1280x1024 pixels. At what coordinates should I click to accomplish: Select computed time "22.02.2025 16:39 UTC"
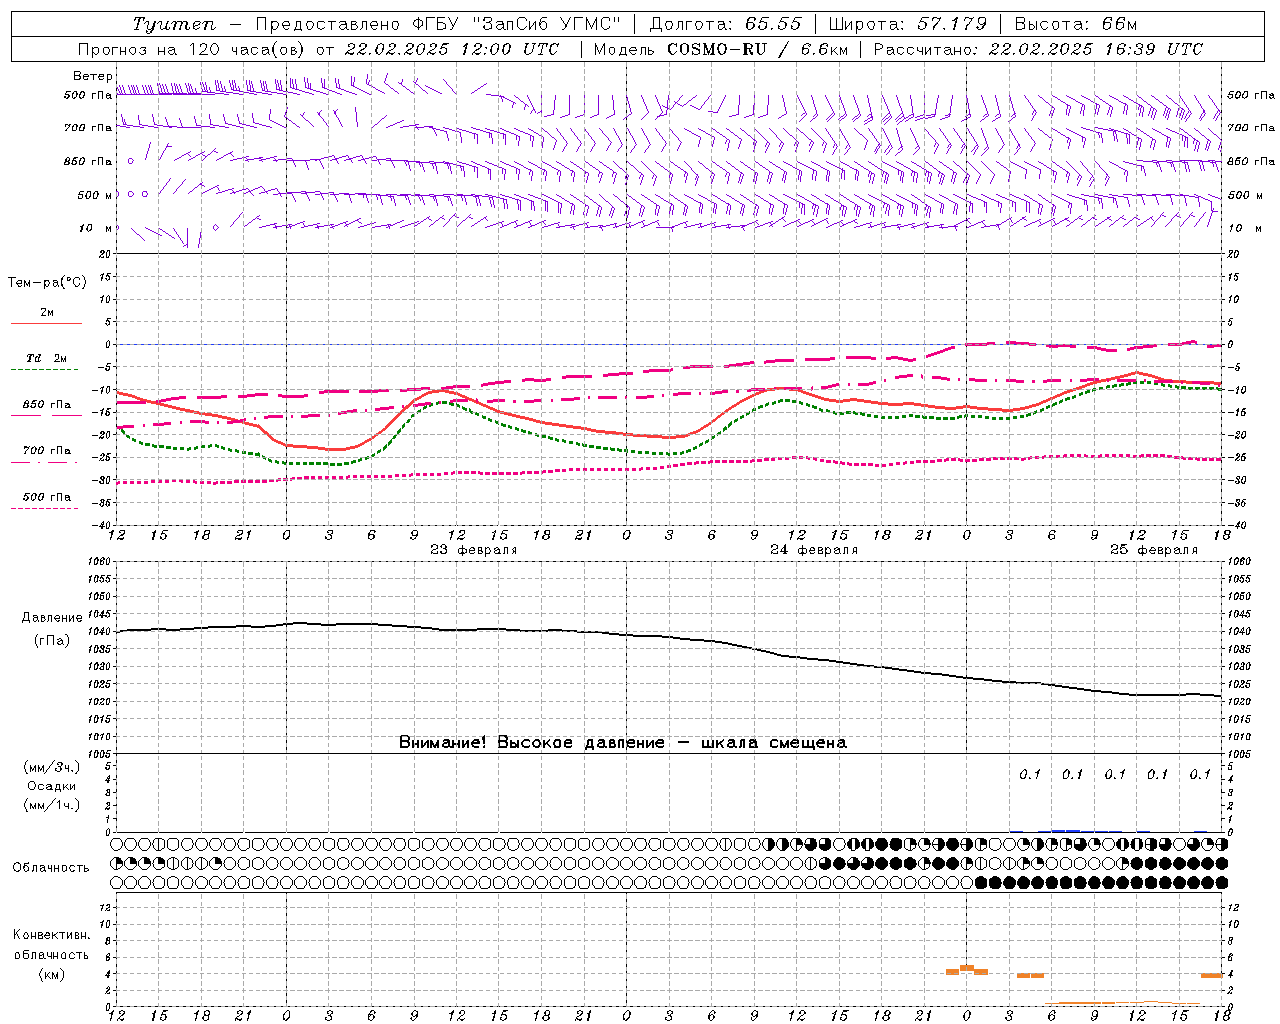[x=1096, y=49]
